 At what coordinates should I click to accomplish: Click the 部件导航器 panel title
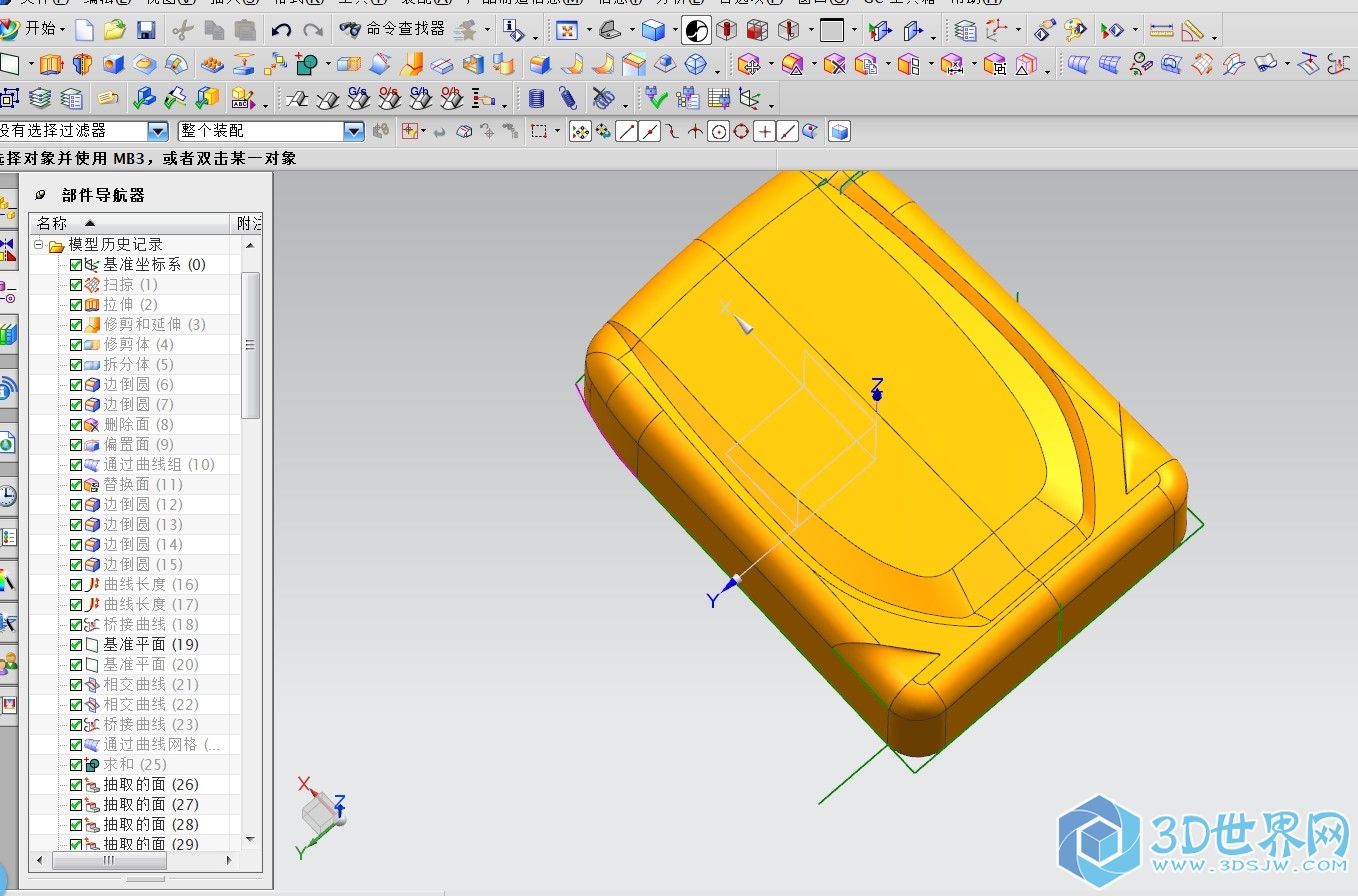[103, 195]
